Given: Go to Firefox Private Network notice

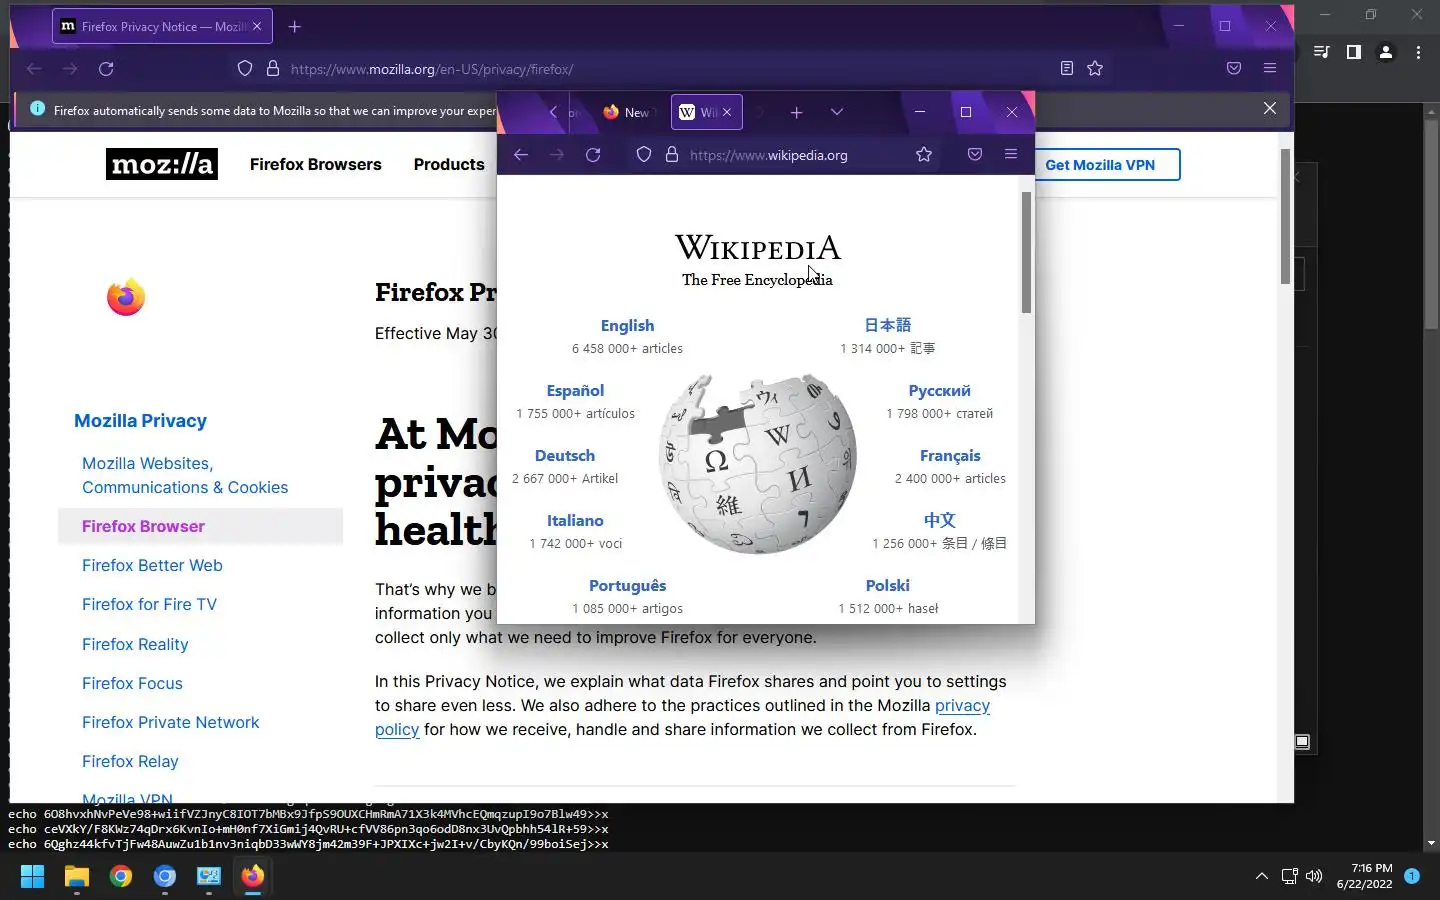Looking at the screenshot, I should tap(170, 723).
